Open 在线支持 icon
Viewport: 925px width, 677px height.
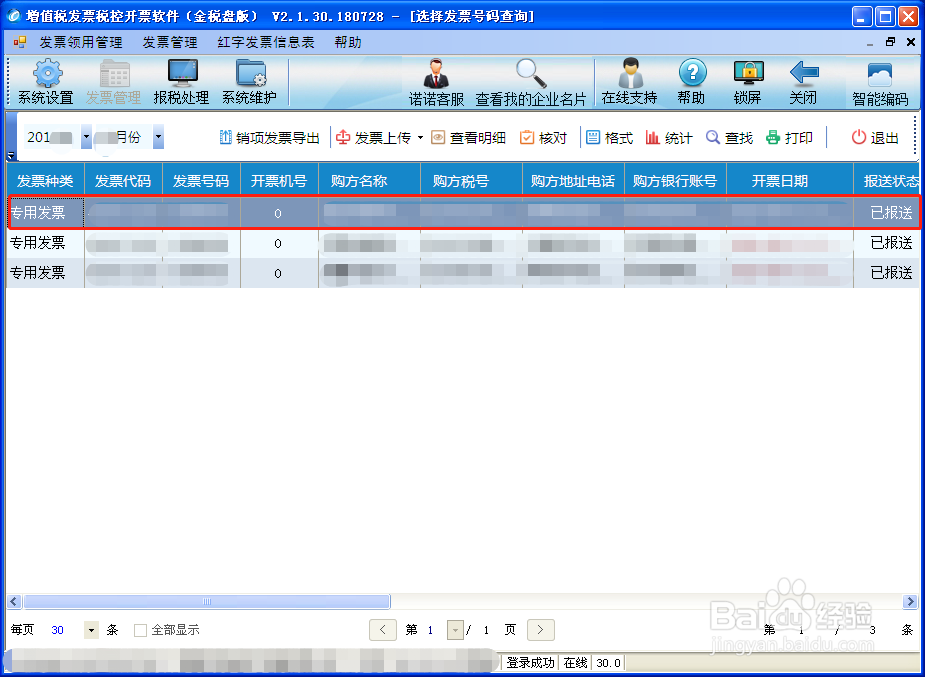(630, 74)
